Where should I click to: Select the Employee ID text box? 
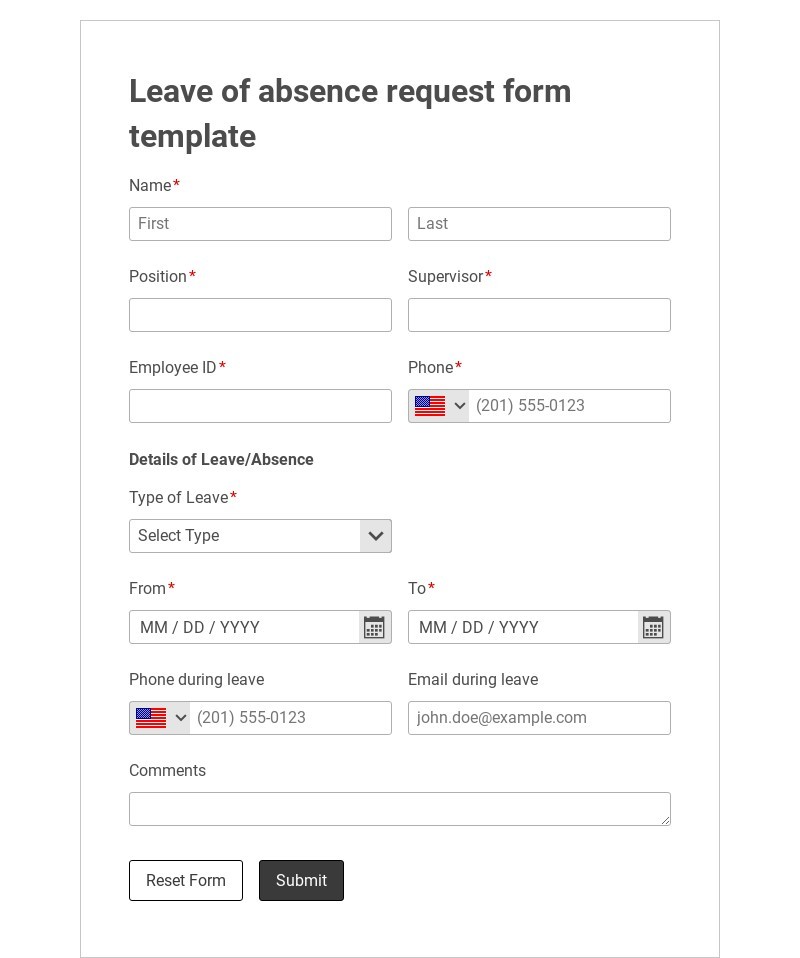tap(260, 406)
